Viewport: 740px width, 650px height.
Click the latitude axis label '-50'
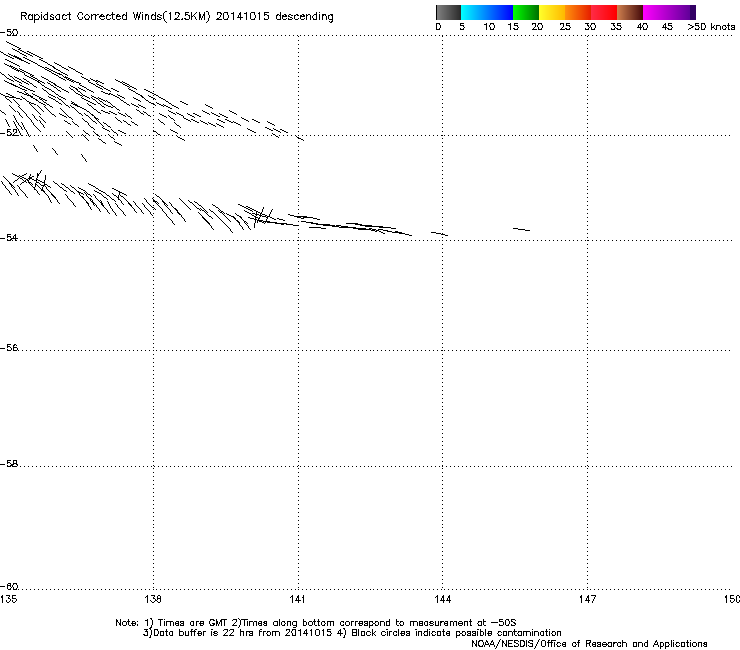(9, 33)
